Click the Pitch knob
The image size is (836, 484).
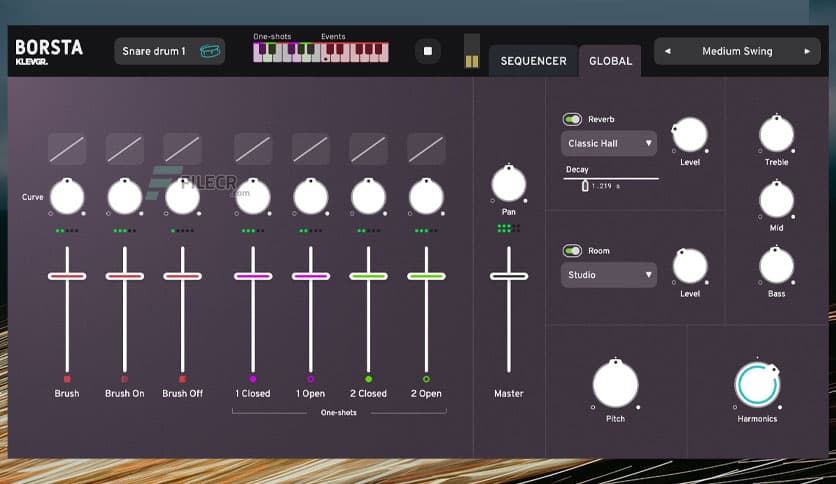point(615,384)
